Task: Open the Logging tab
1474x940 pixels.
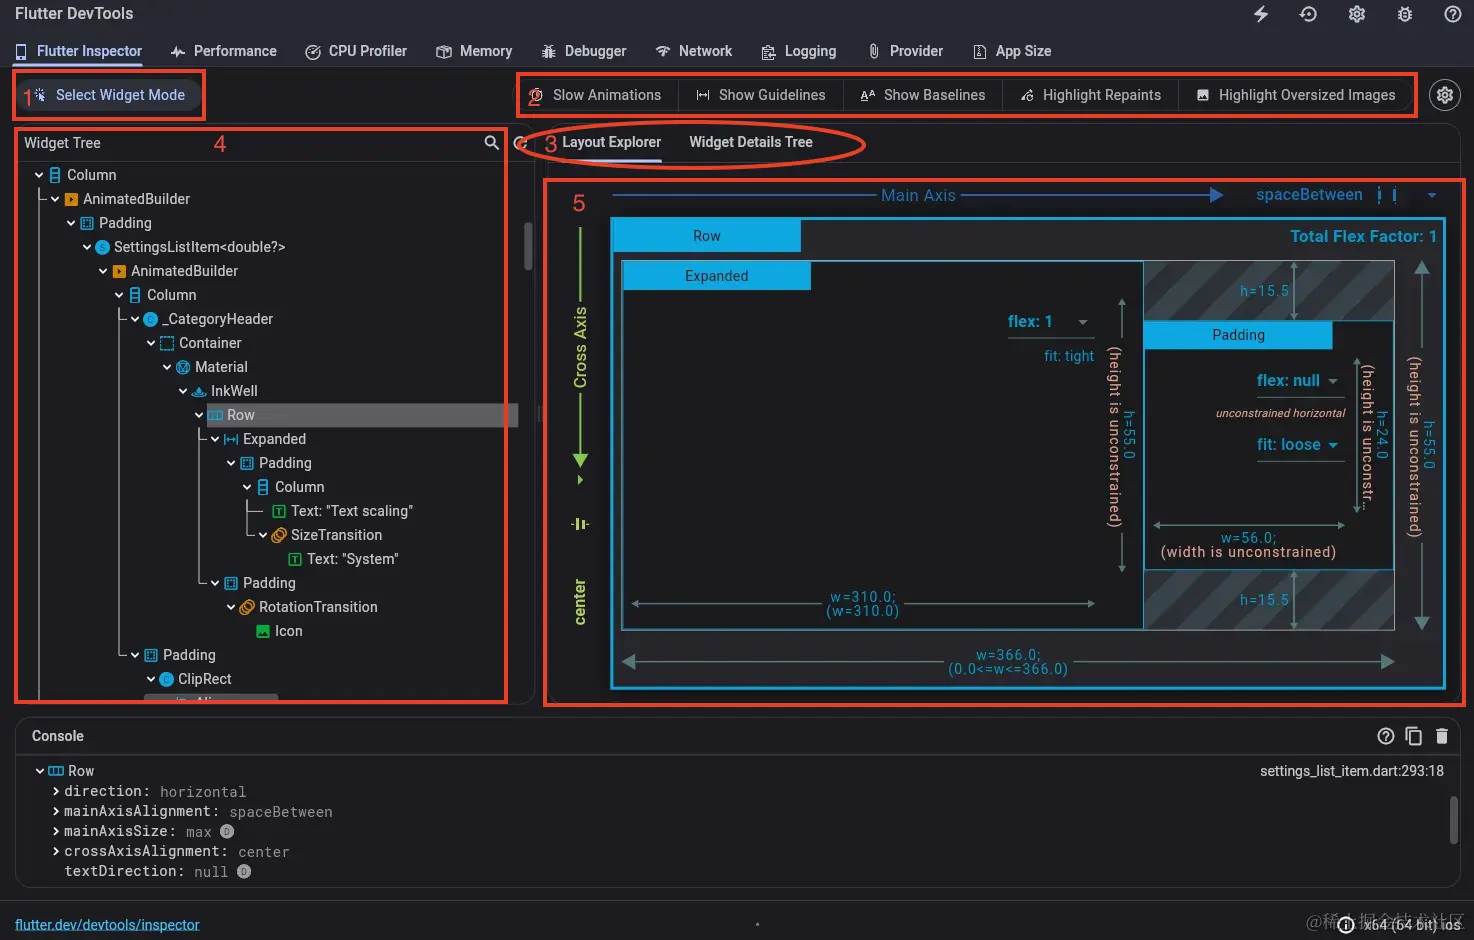Action: coord(799,51)
